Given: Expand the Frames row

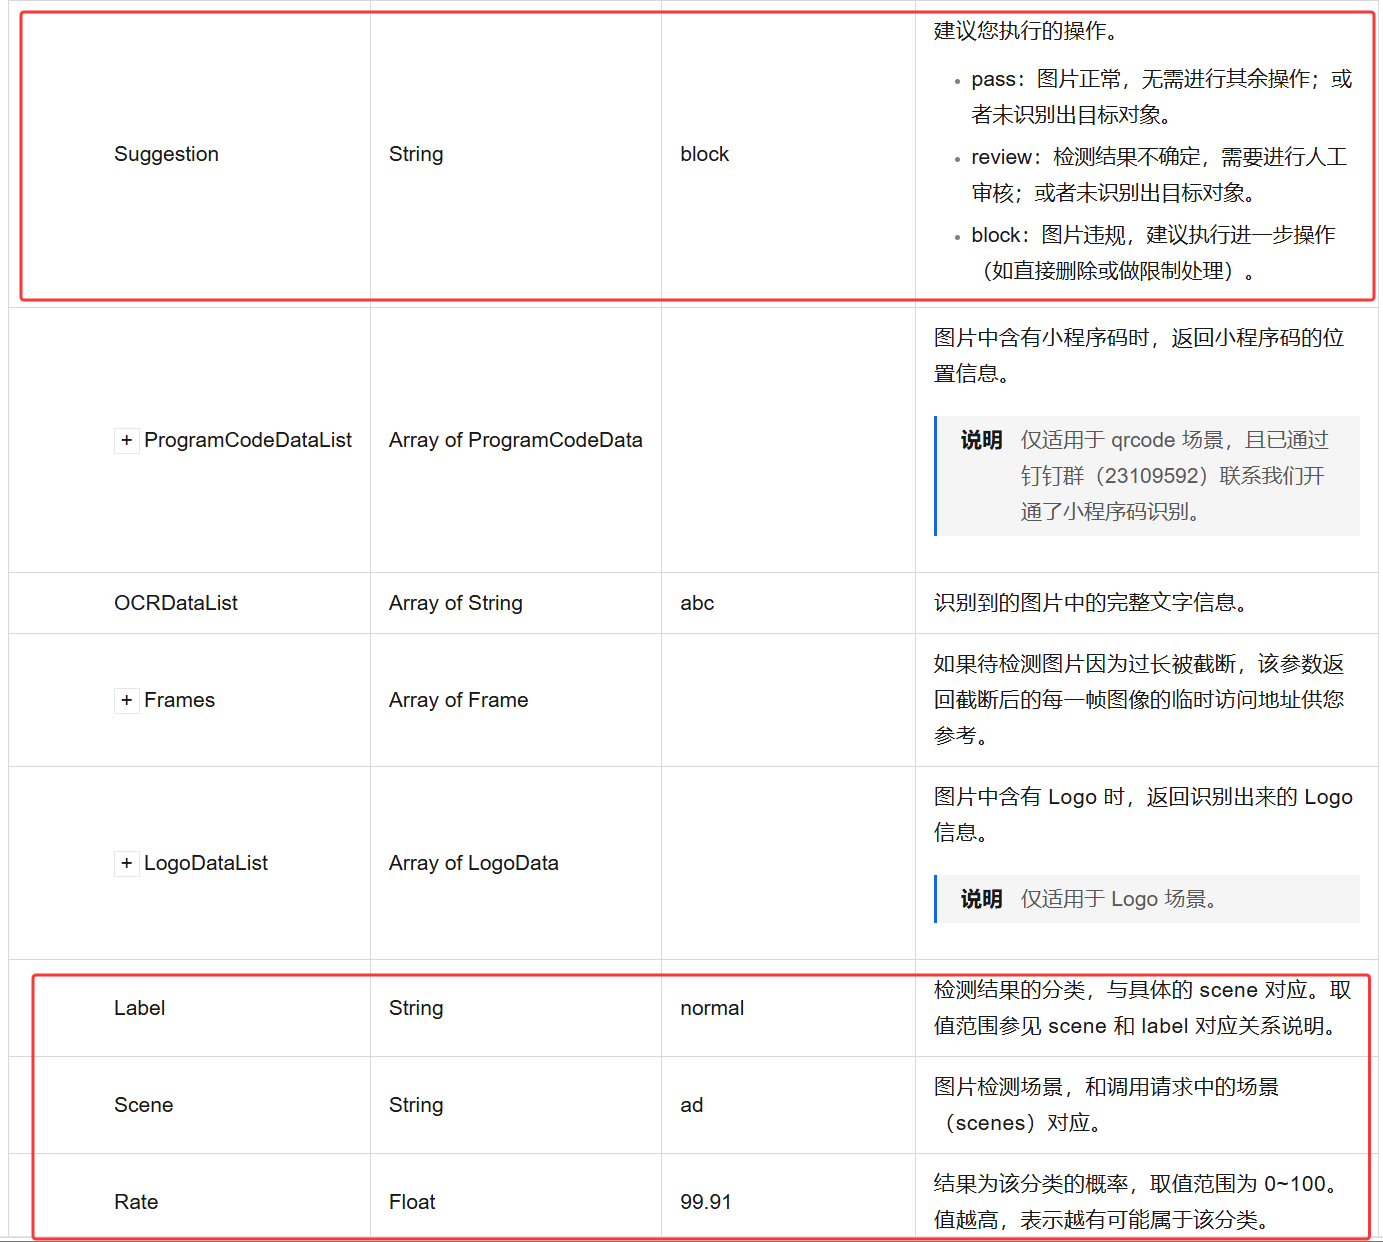Looking at the screenshot, I should 126,700.
